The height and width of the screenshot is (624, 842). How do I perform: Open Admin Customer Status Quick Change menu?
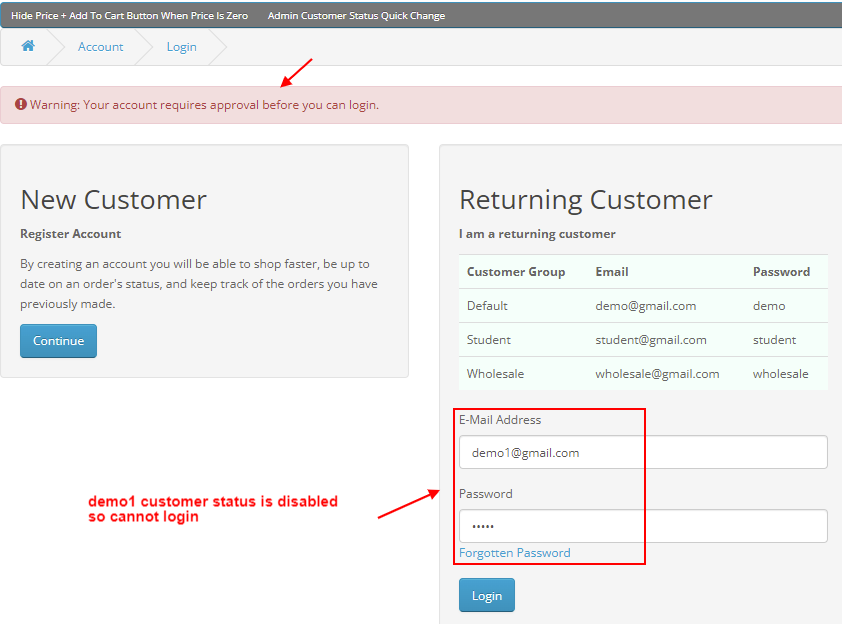(x=356, y=16)
